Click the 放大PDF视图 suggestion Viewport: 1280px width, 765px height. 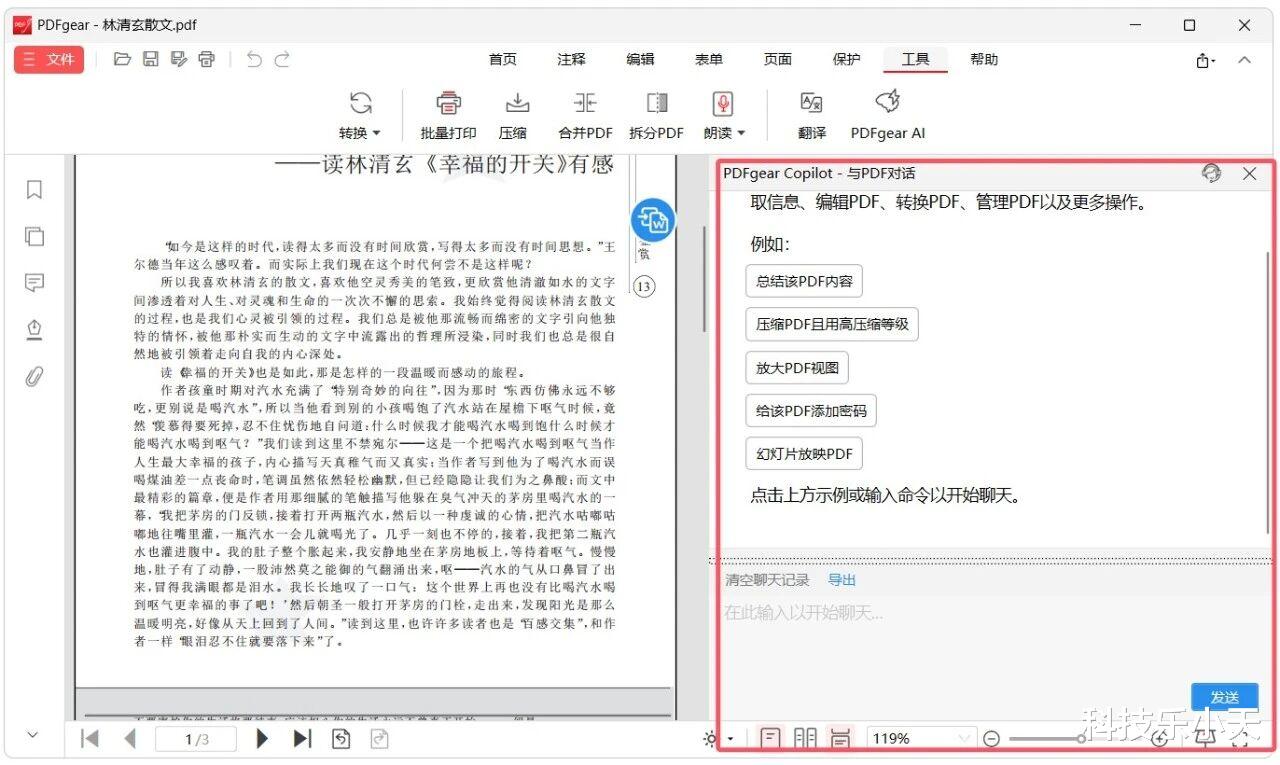point(797,367)
